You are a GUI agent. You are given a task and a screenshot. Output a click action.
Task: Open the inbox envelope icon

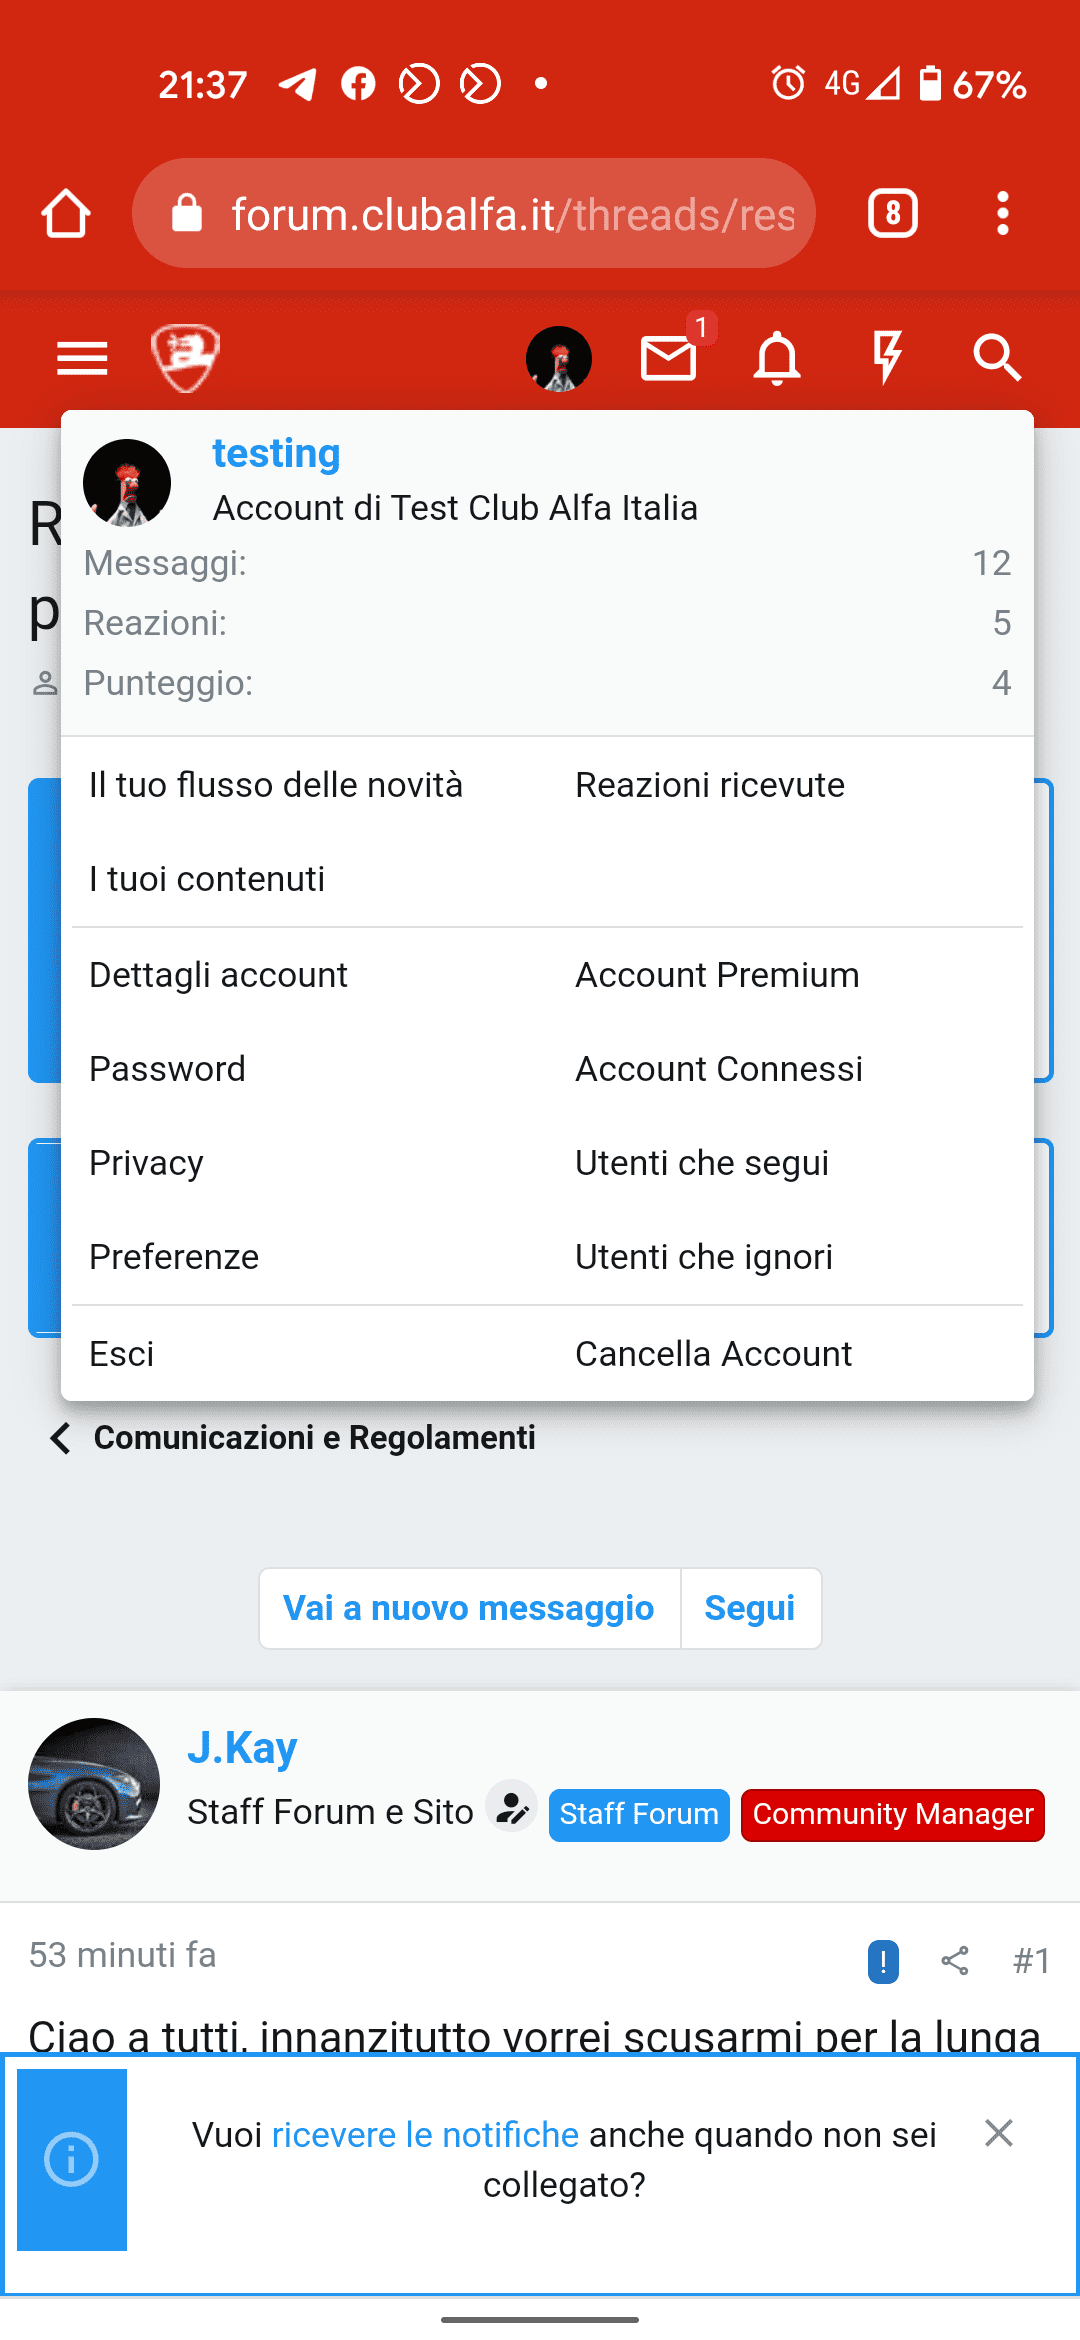[668, 358]
